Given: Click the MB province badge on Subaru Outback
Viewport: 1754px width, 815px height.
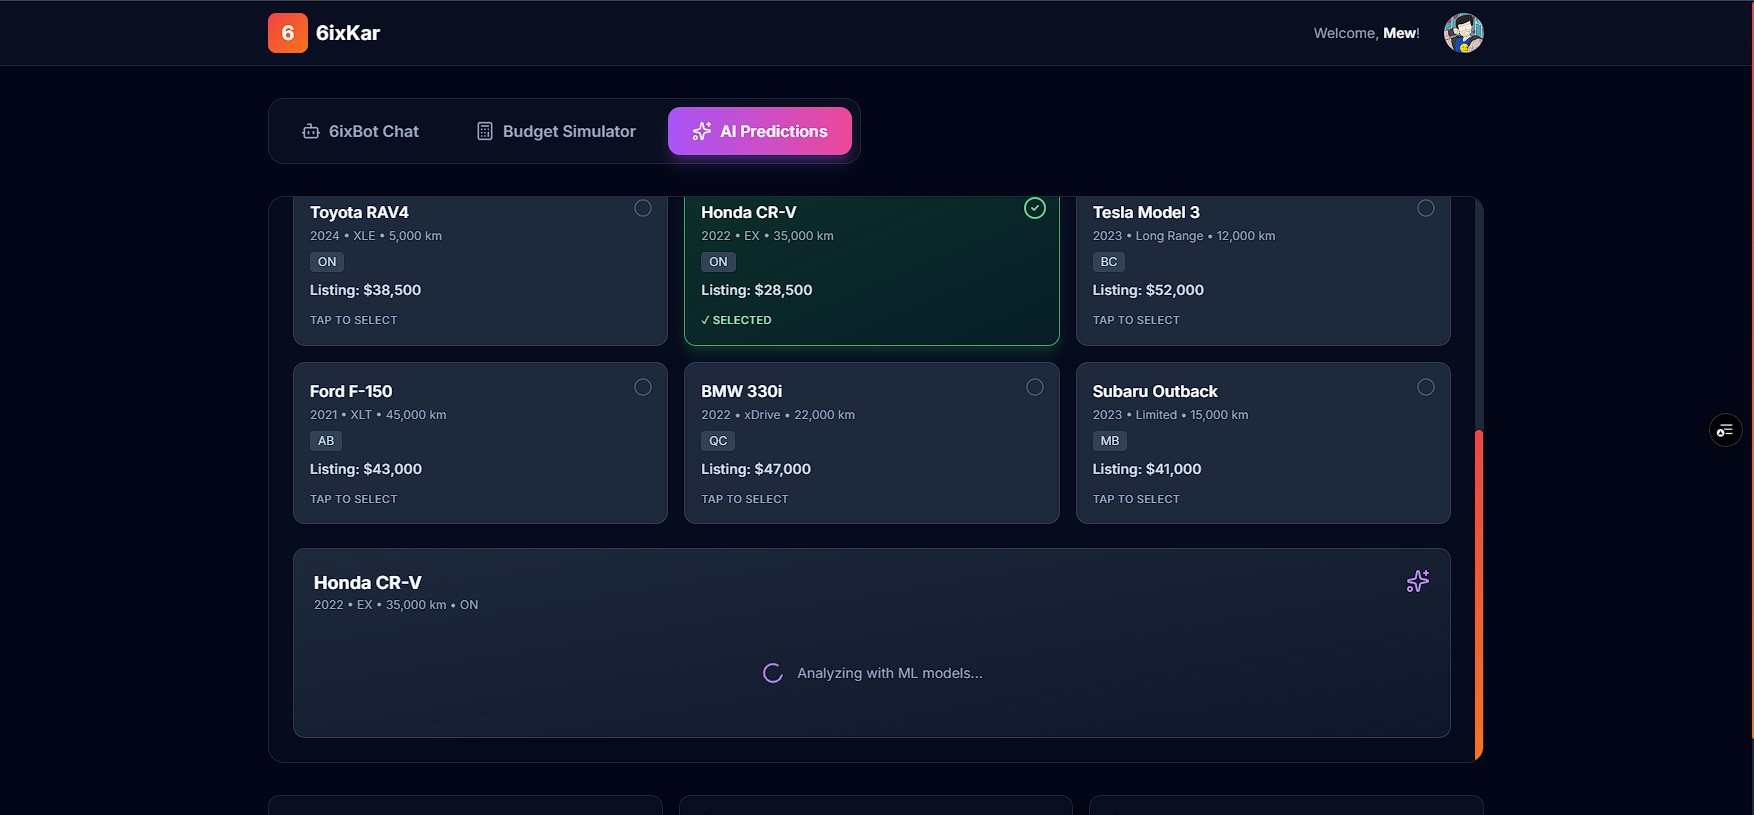Looking at the screenshot, I should (x=1110, y=441).
